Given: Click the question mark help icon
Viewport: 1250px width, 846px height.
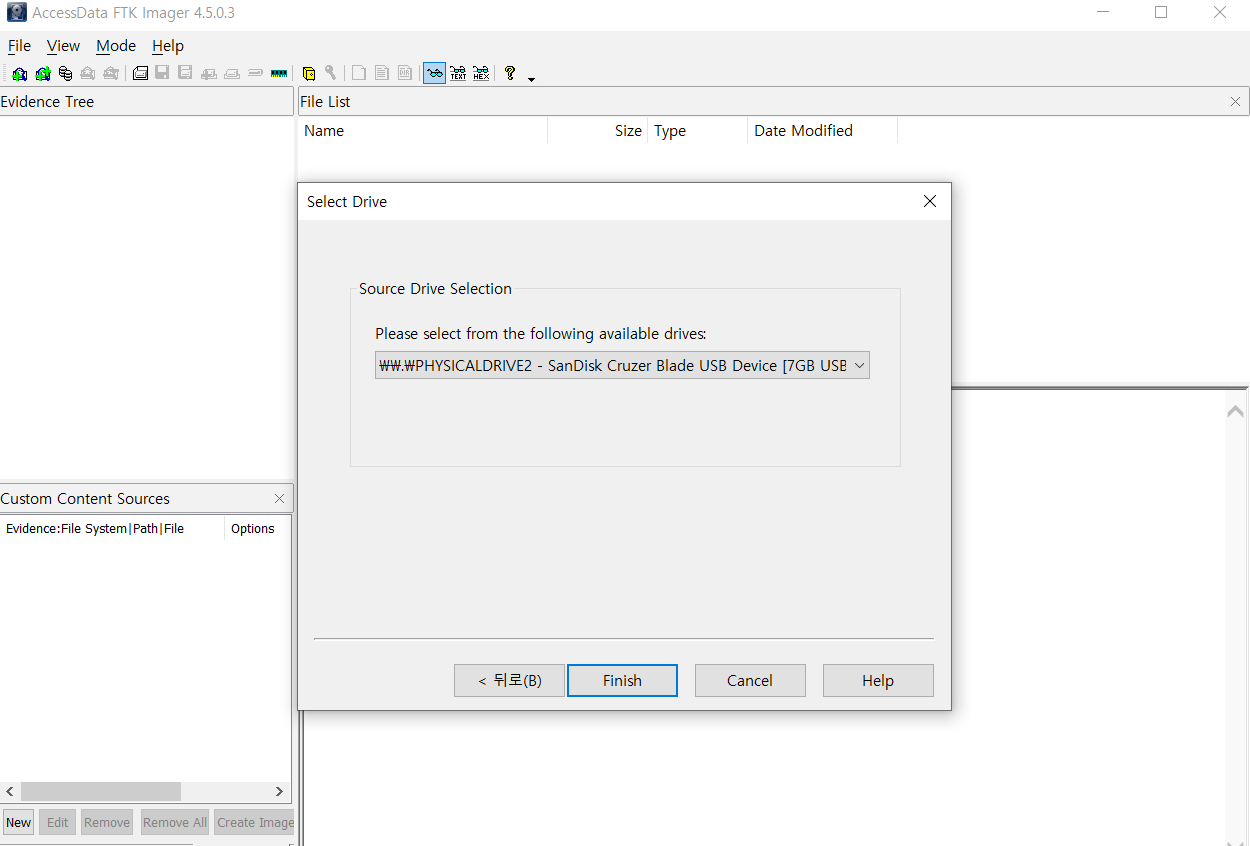Looking at the screenshot, I should point(510,73).
